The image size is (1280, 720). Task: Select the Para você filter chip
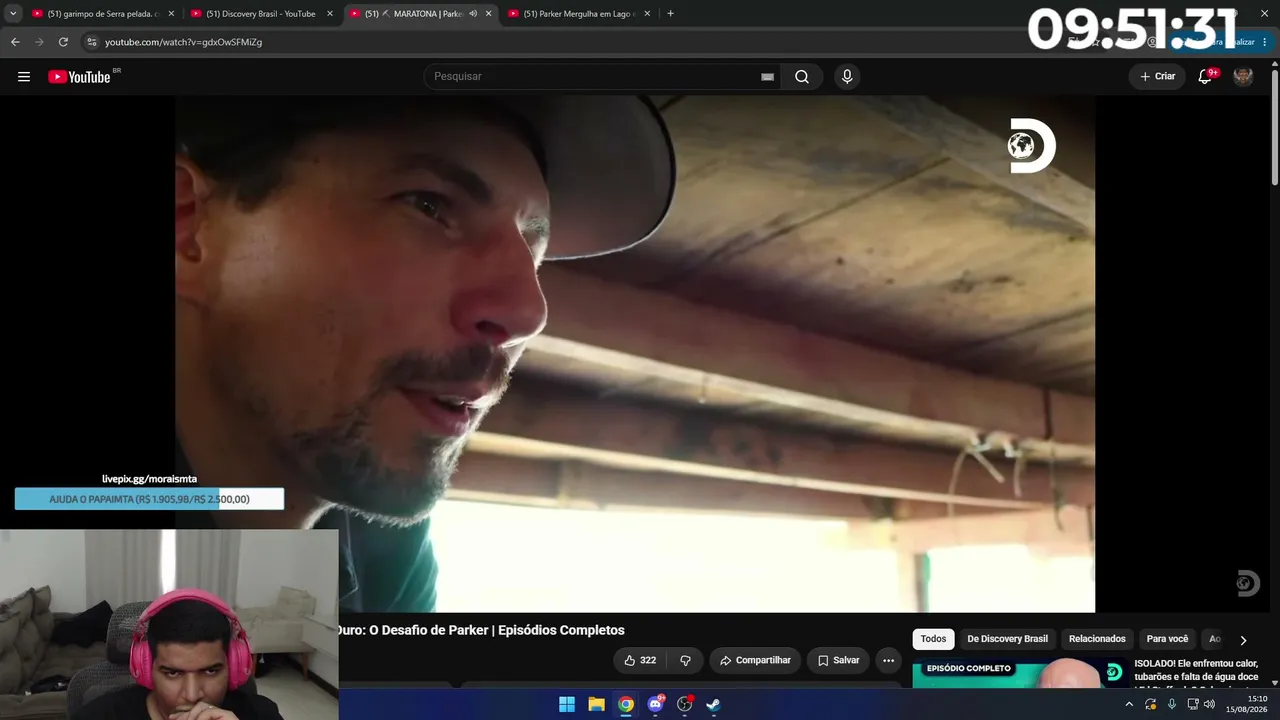pos(1167,639)
